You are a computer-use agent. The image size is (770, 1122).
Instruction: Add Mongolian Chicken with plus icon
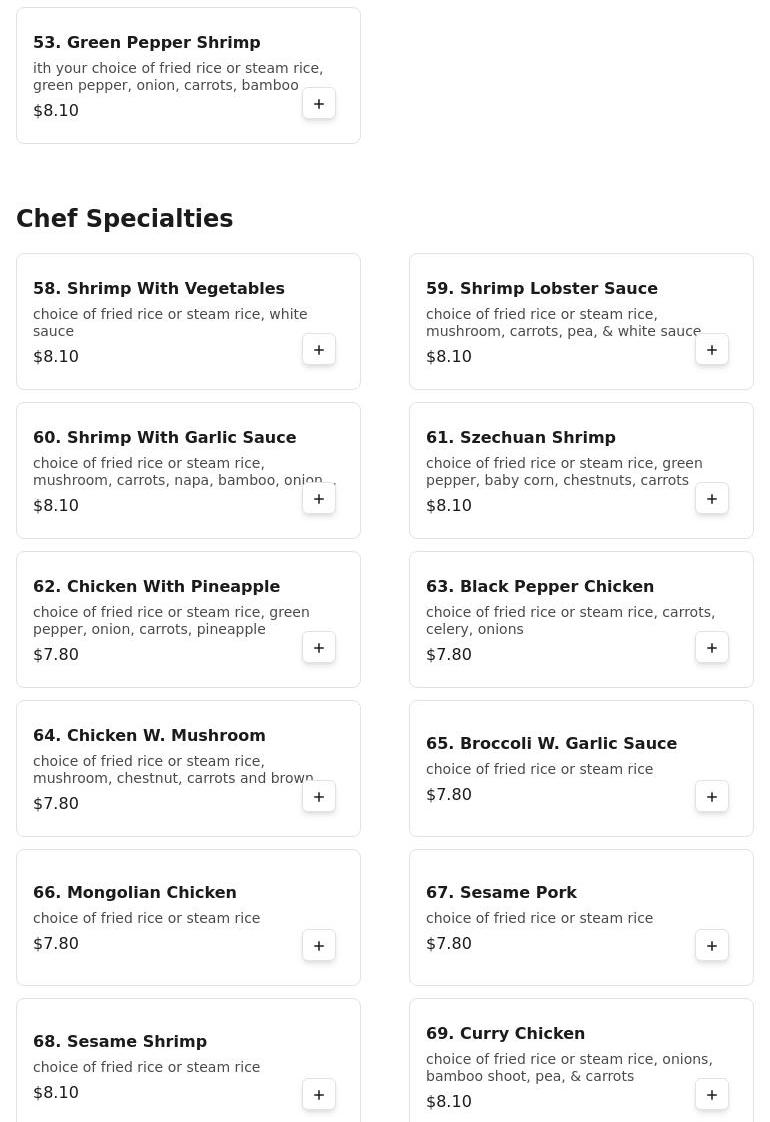click(x=318, y=945)
